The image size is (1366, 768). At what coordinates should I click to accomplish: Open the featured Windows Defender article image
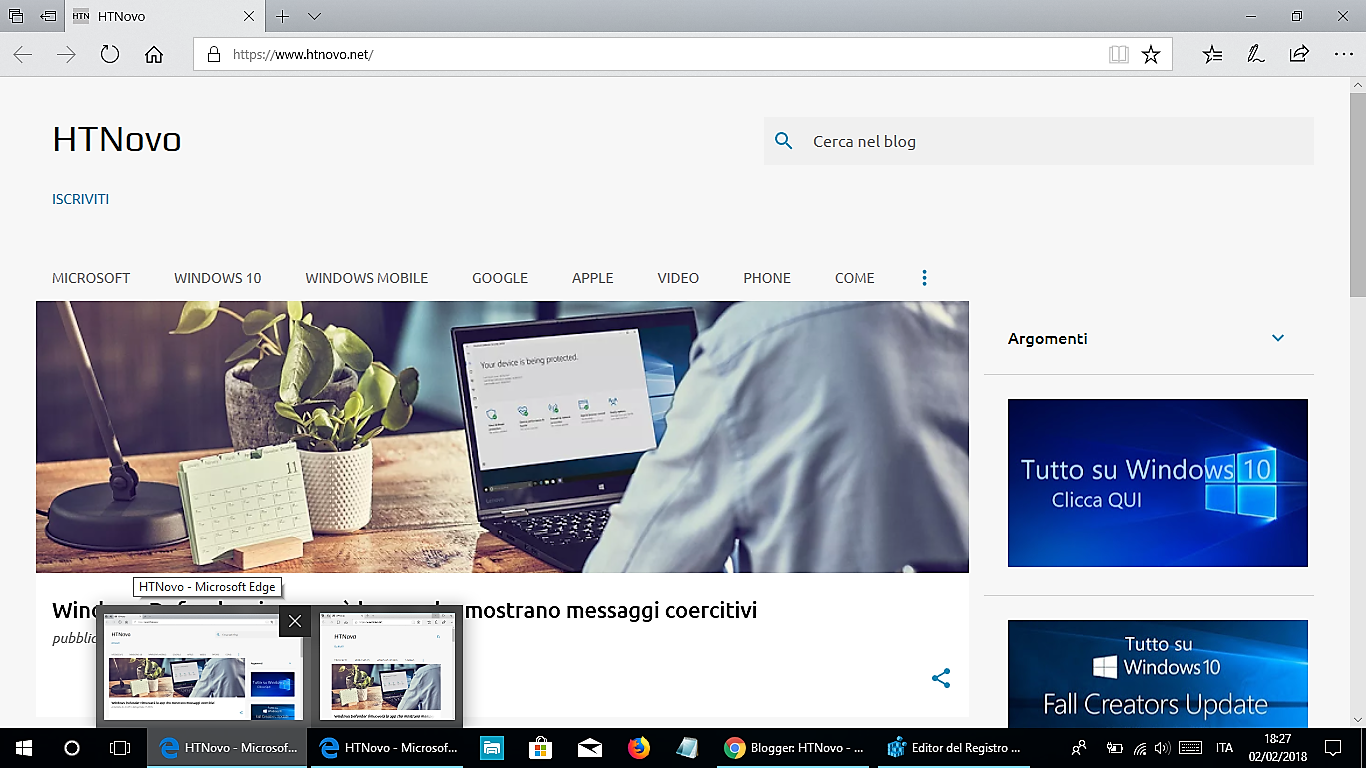502,437
